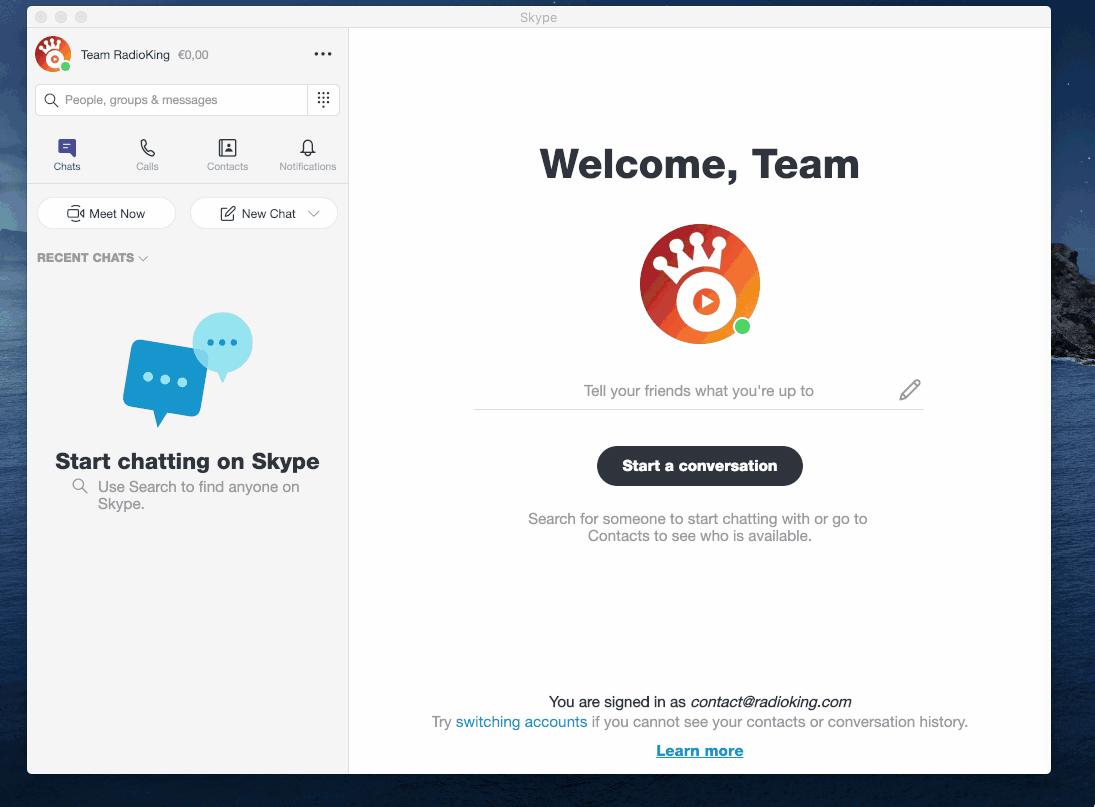Click the Meet Now video camera icon
Viewport: 1095px width, 807px height.
coord(76,213)
